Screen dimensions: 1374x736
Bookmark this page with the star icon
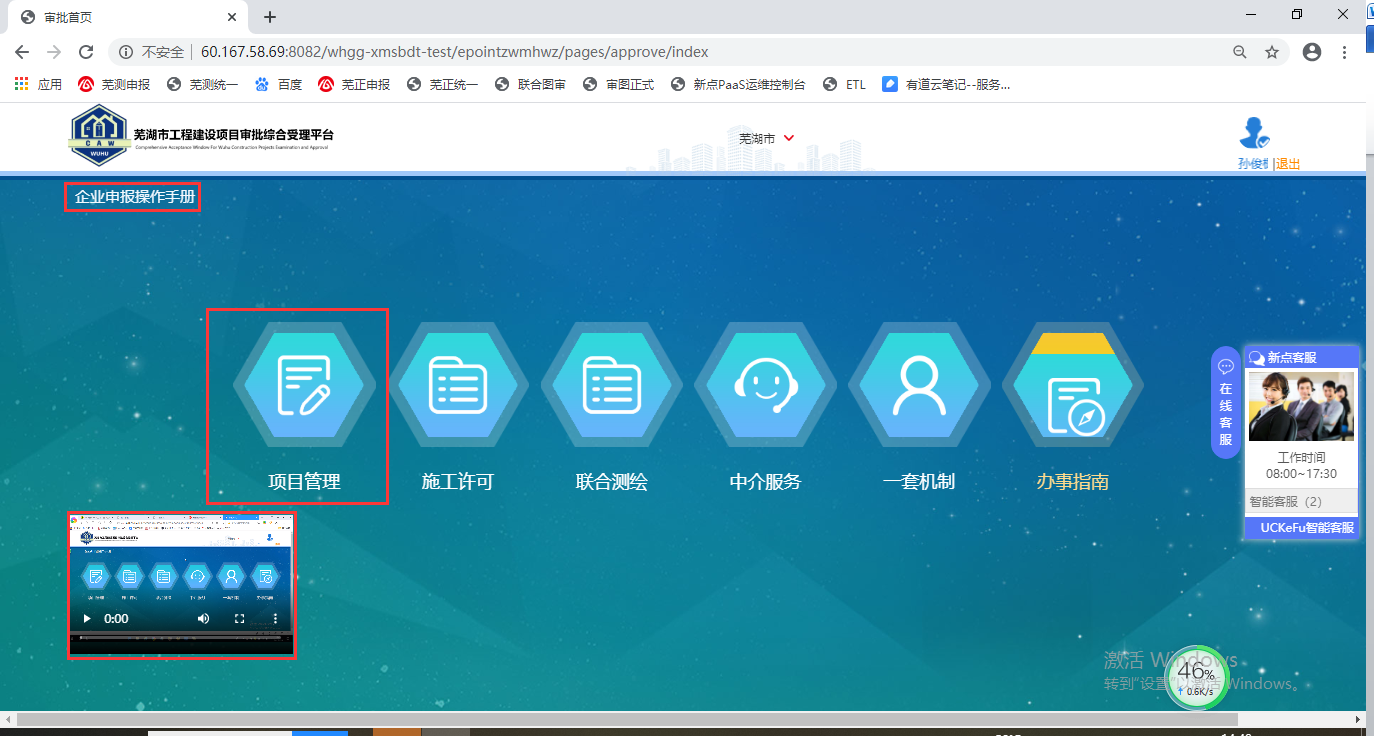click(1272, 52)
